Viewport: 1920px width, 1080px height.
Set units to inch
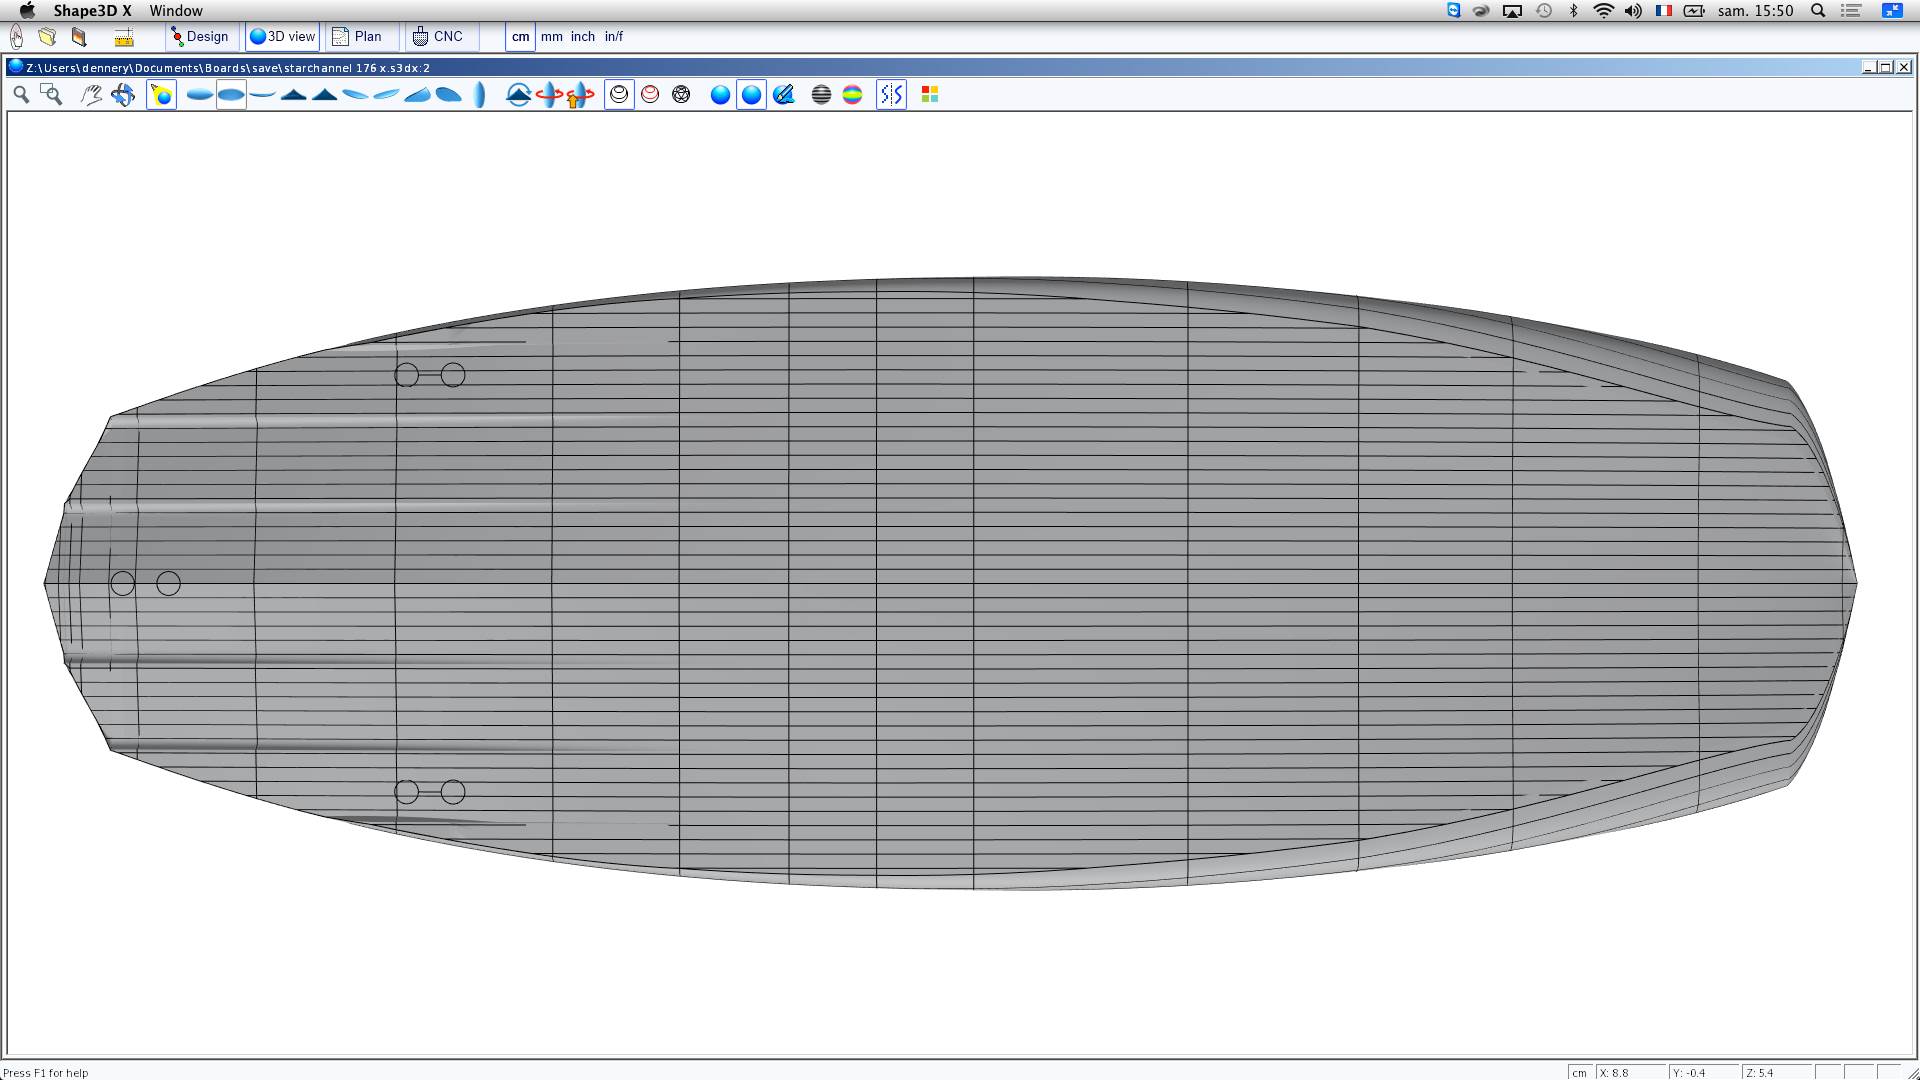point(583,37)
